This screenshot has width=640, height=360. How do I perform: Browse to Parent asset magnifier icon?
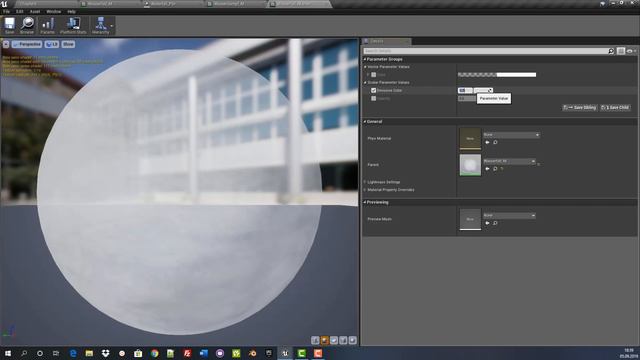tap(495, 169)
